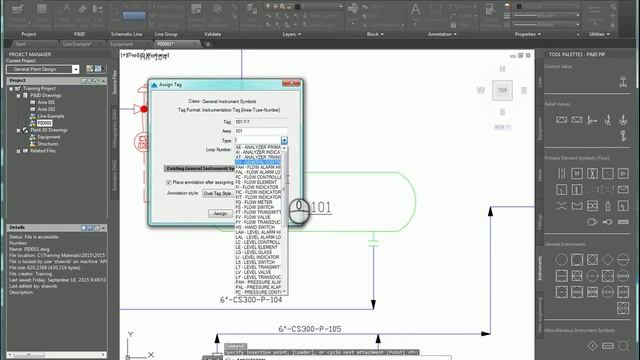Click the TOP face of the ViewCube
This screenshot has height=360, width=640.
(x=502, y=90)
